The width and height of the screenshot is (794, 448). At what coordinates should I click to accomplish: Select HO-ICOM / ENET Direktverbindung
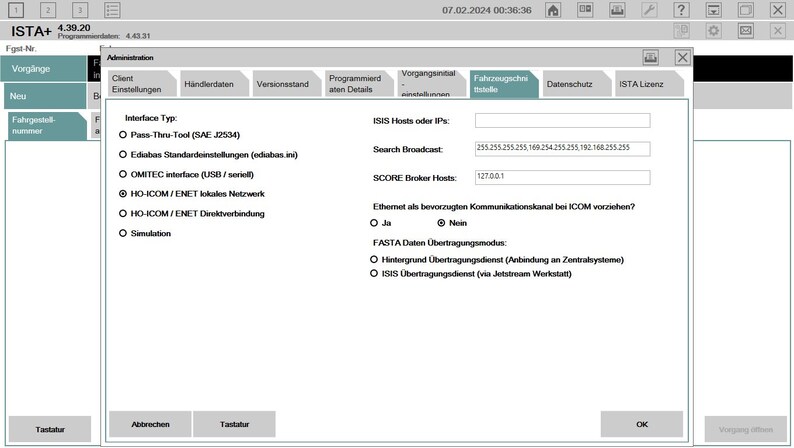191,214
